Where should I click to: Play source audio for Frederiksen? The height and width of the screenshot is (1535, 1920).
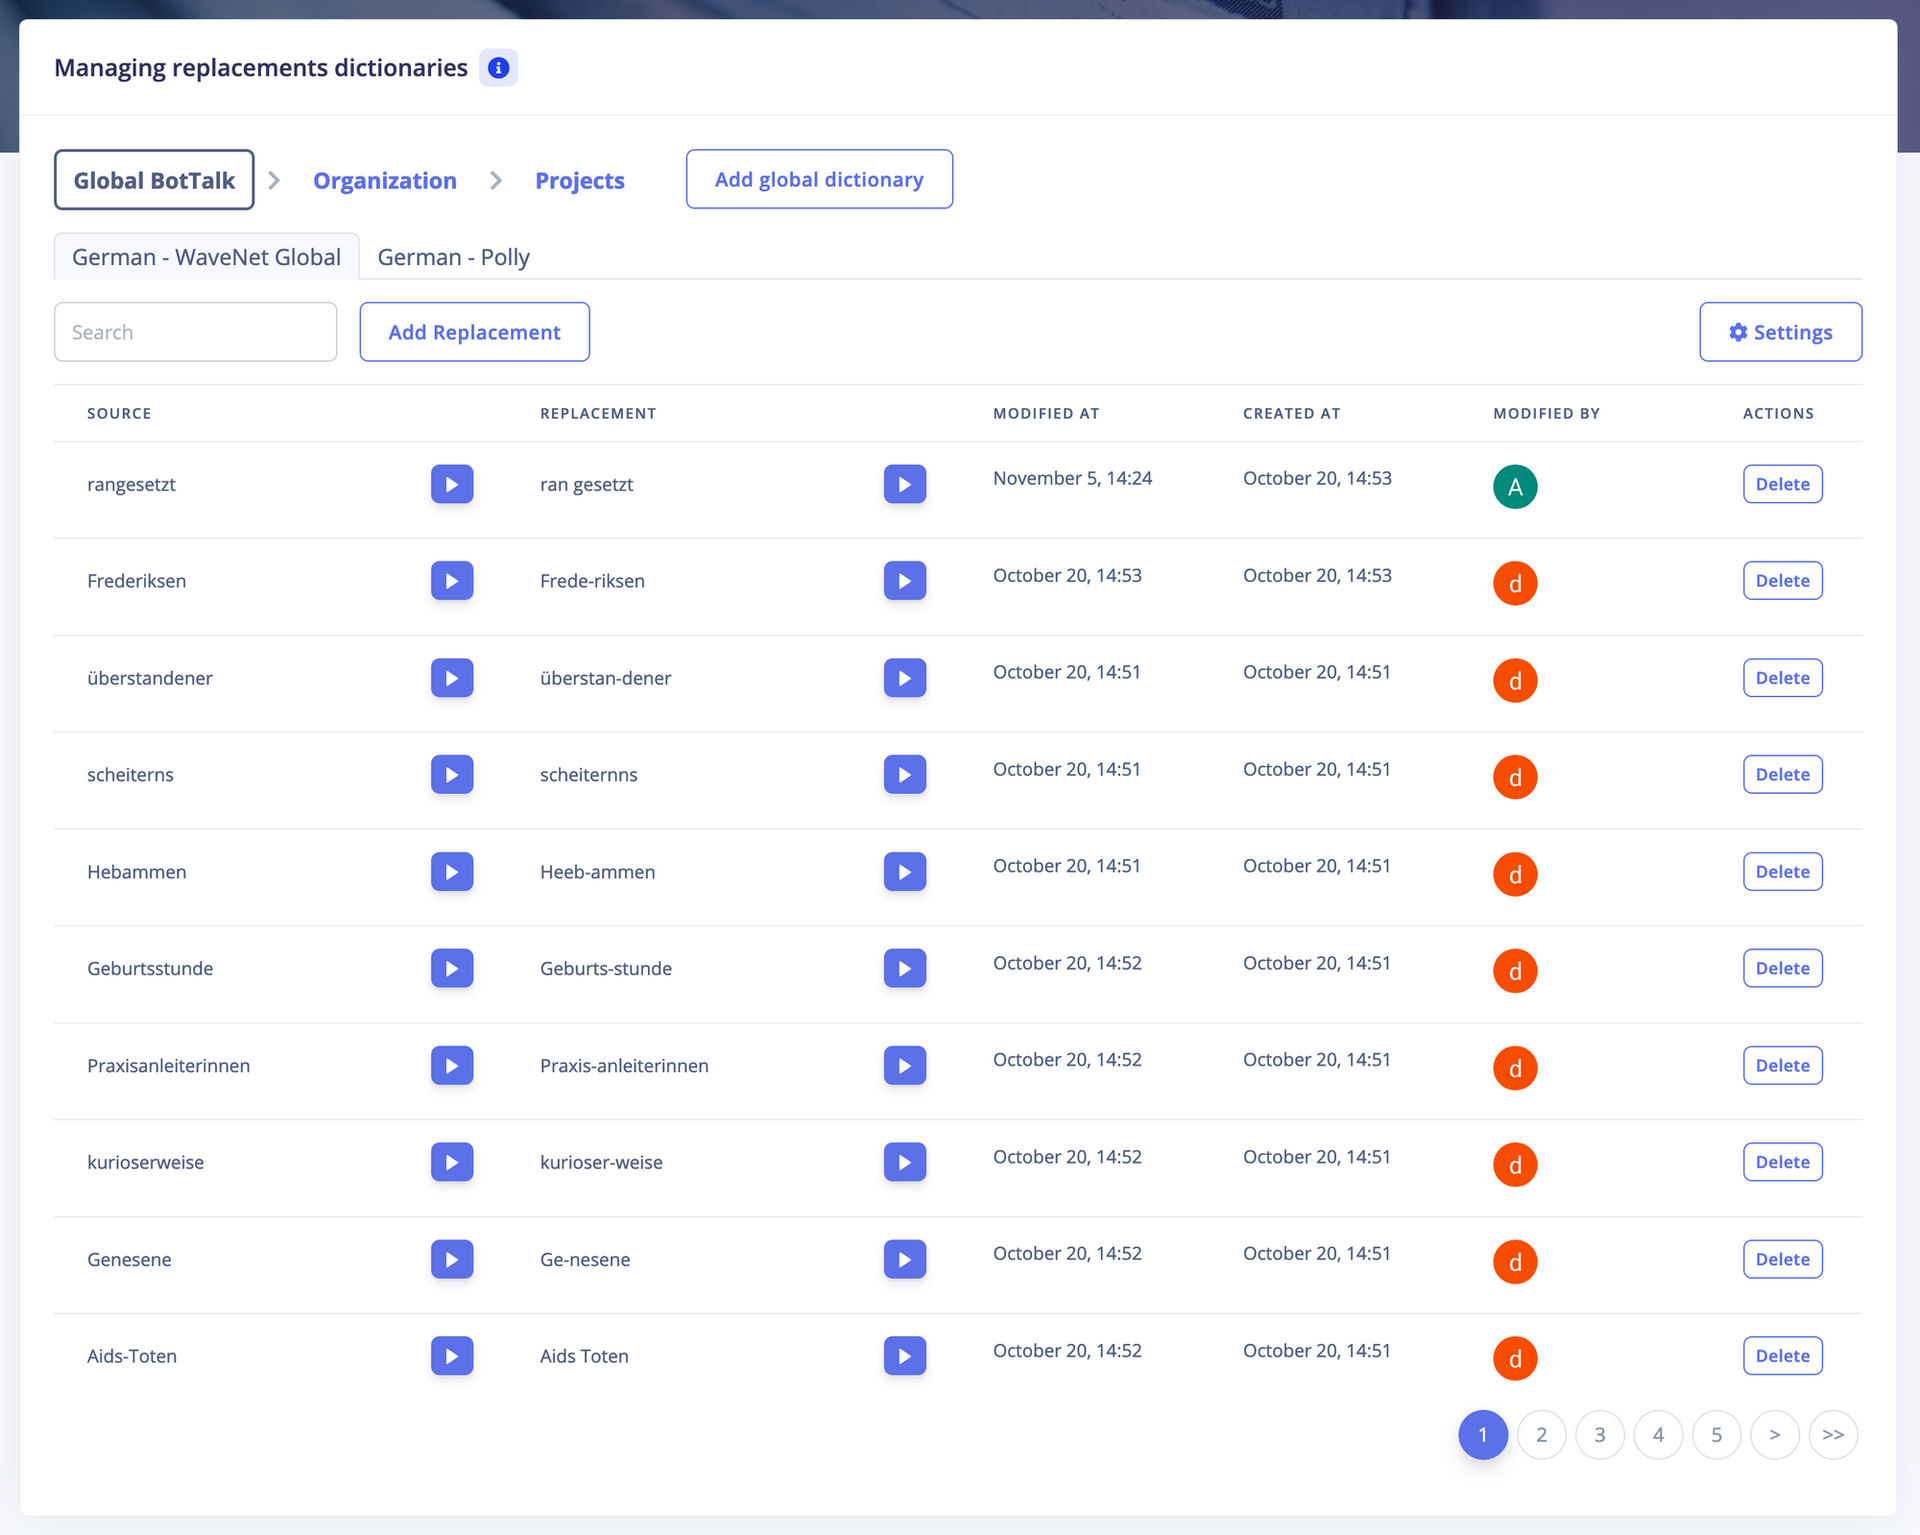(x=452, y=581)
